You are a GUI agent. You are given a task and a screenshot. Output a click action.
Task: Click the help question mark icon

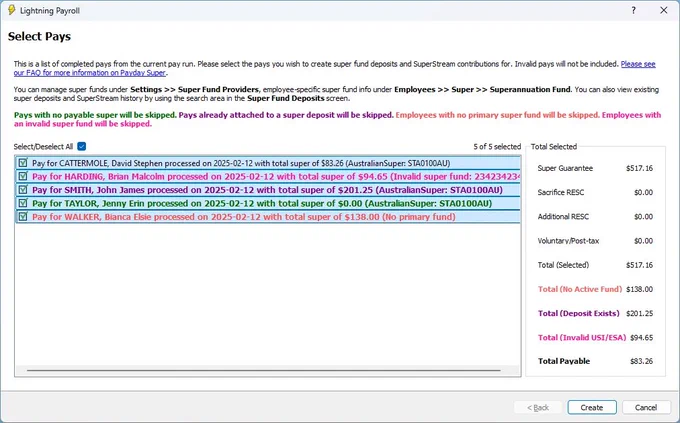pos(634,10)
